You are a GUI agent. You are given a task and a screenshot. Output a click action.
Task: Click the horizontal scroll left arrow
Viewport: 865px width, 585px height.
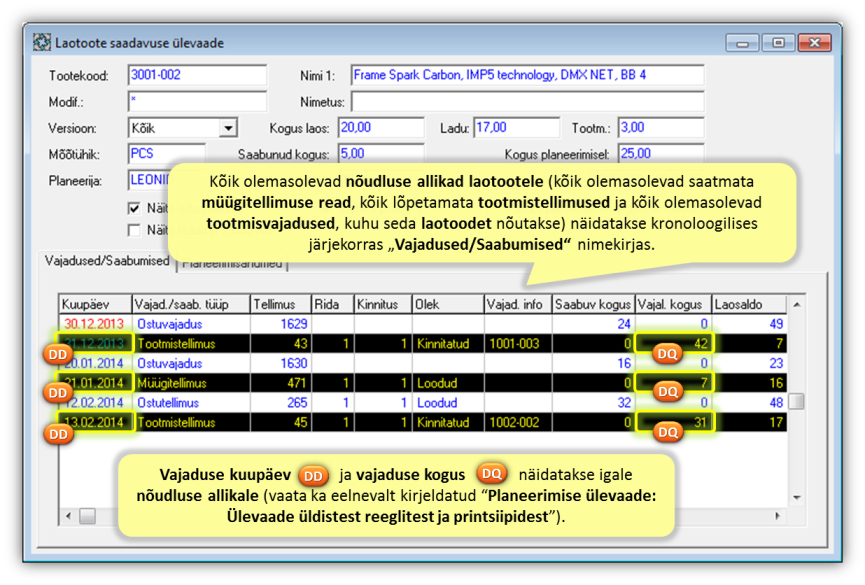tap(68, 516)
